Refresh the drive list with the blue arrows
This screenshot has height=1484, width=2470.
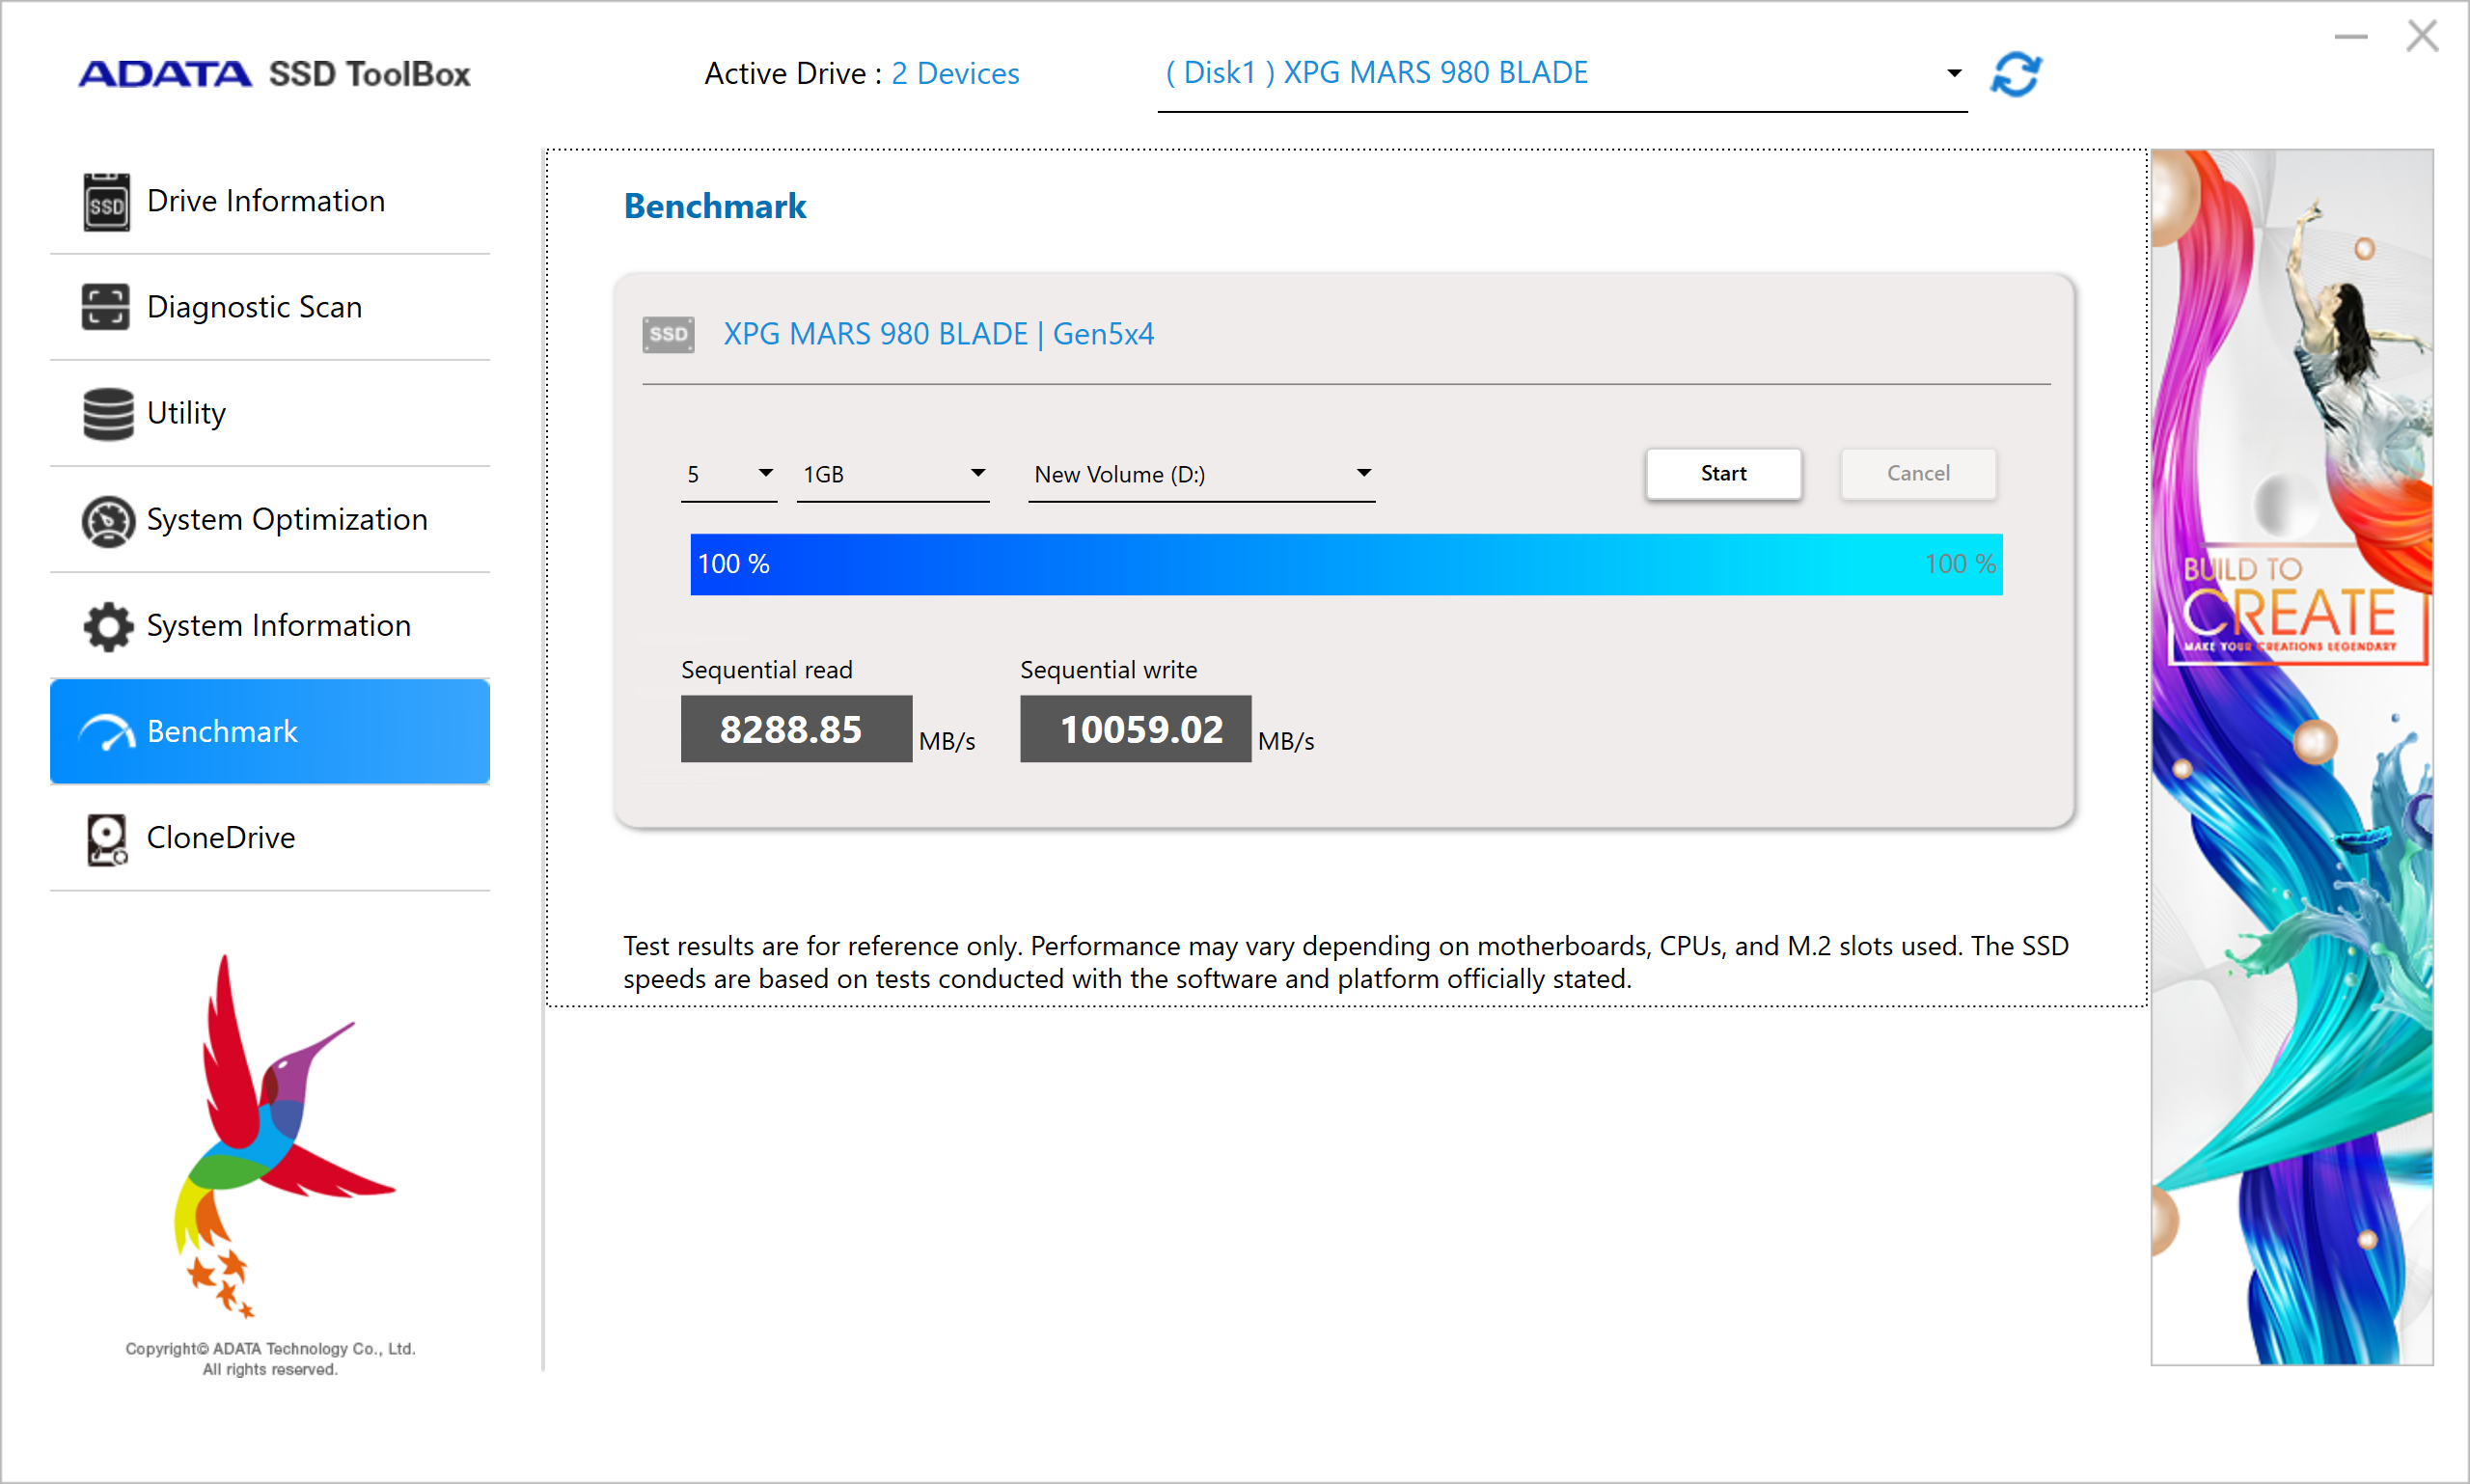(2015, 74)
